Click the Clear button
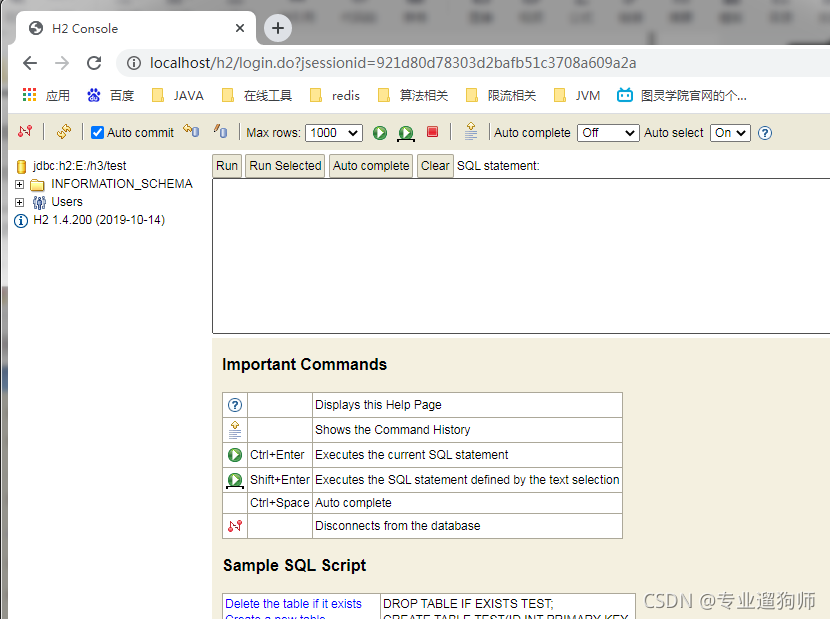Image resolution: width=830 pixels, height=619 pixels. tap(435, 166)
